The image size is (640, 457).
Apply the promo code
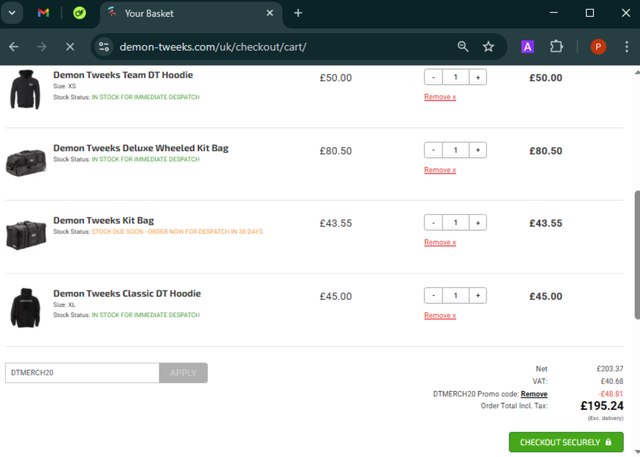(x=183, y=373)
